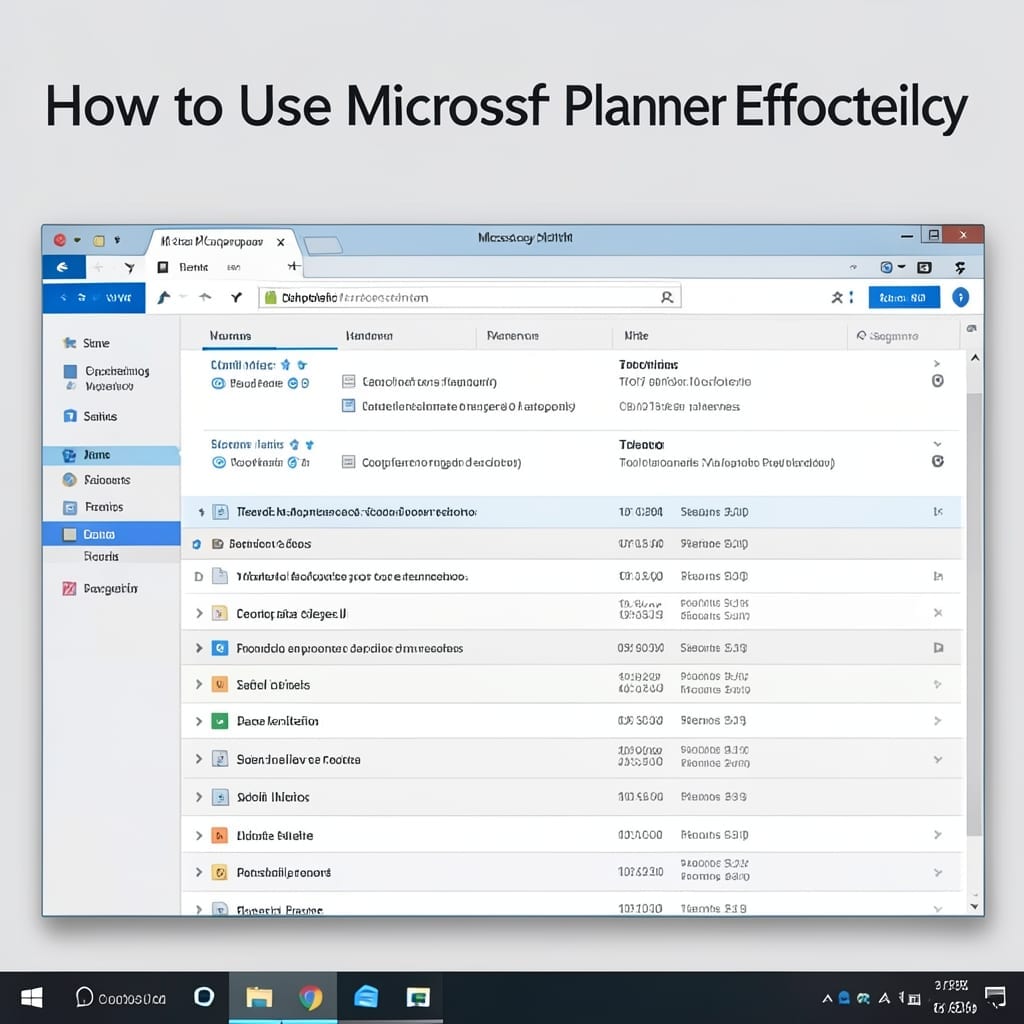Viewport: 1024px width, 1024px height.
Task: Toggle the Coojpfernno rogdo checkbox
Action: point(349,462)
